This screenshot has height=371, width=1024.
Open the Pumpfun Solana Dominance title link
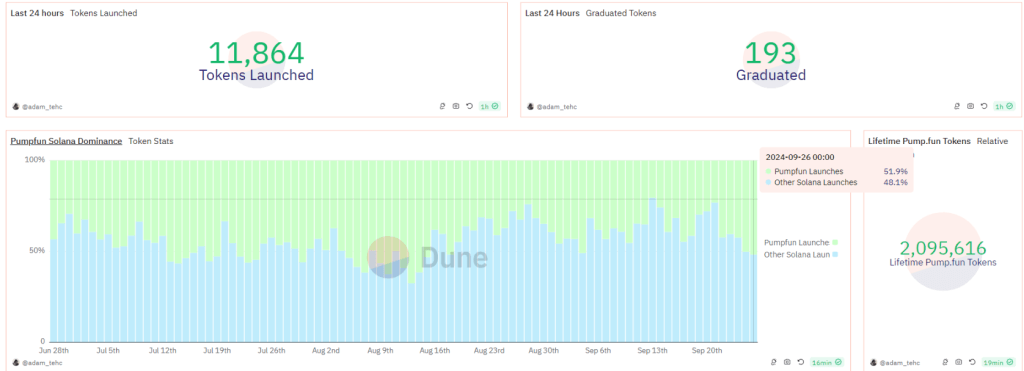click(65, 140)
